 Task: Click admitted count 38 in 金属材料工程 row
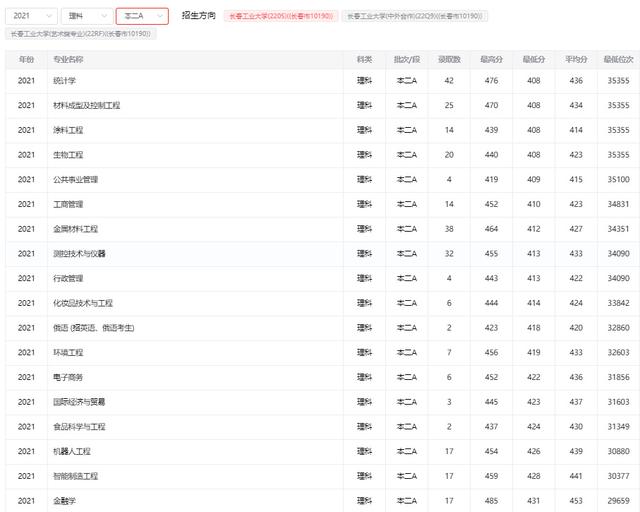tap(449, 229)
